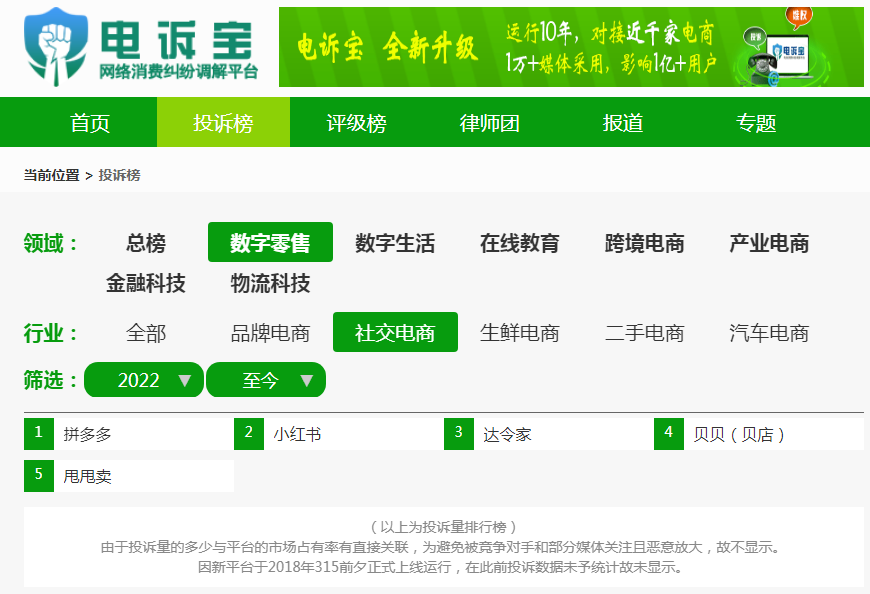
Task: Open rank 5 entry 甩甩卖
Action: click(129, 476)
